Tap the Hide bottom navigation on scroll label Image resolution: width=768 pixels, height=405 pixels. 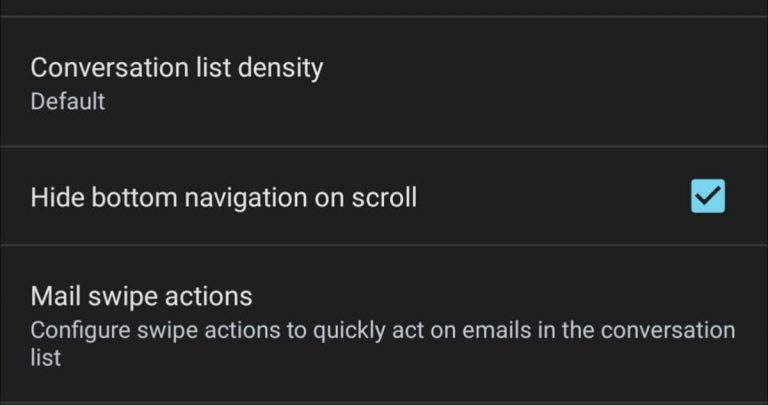pos(223,197)
